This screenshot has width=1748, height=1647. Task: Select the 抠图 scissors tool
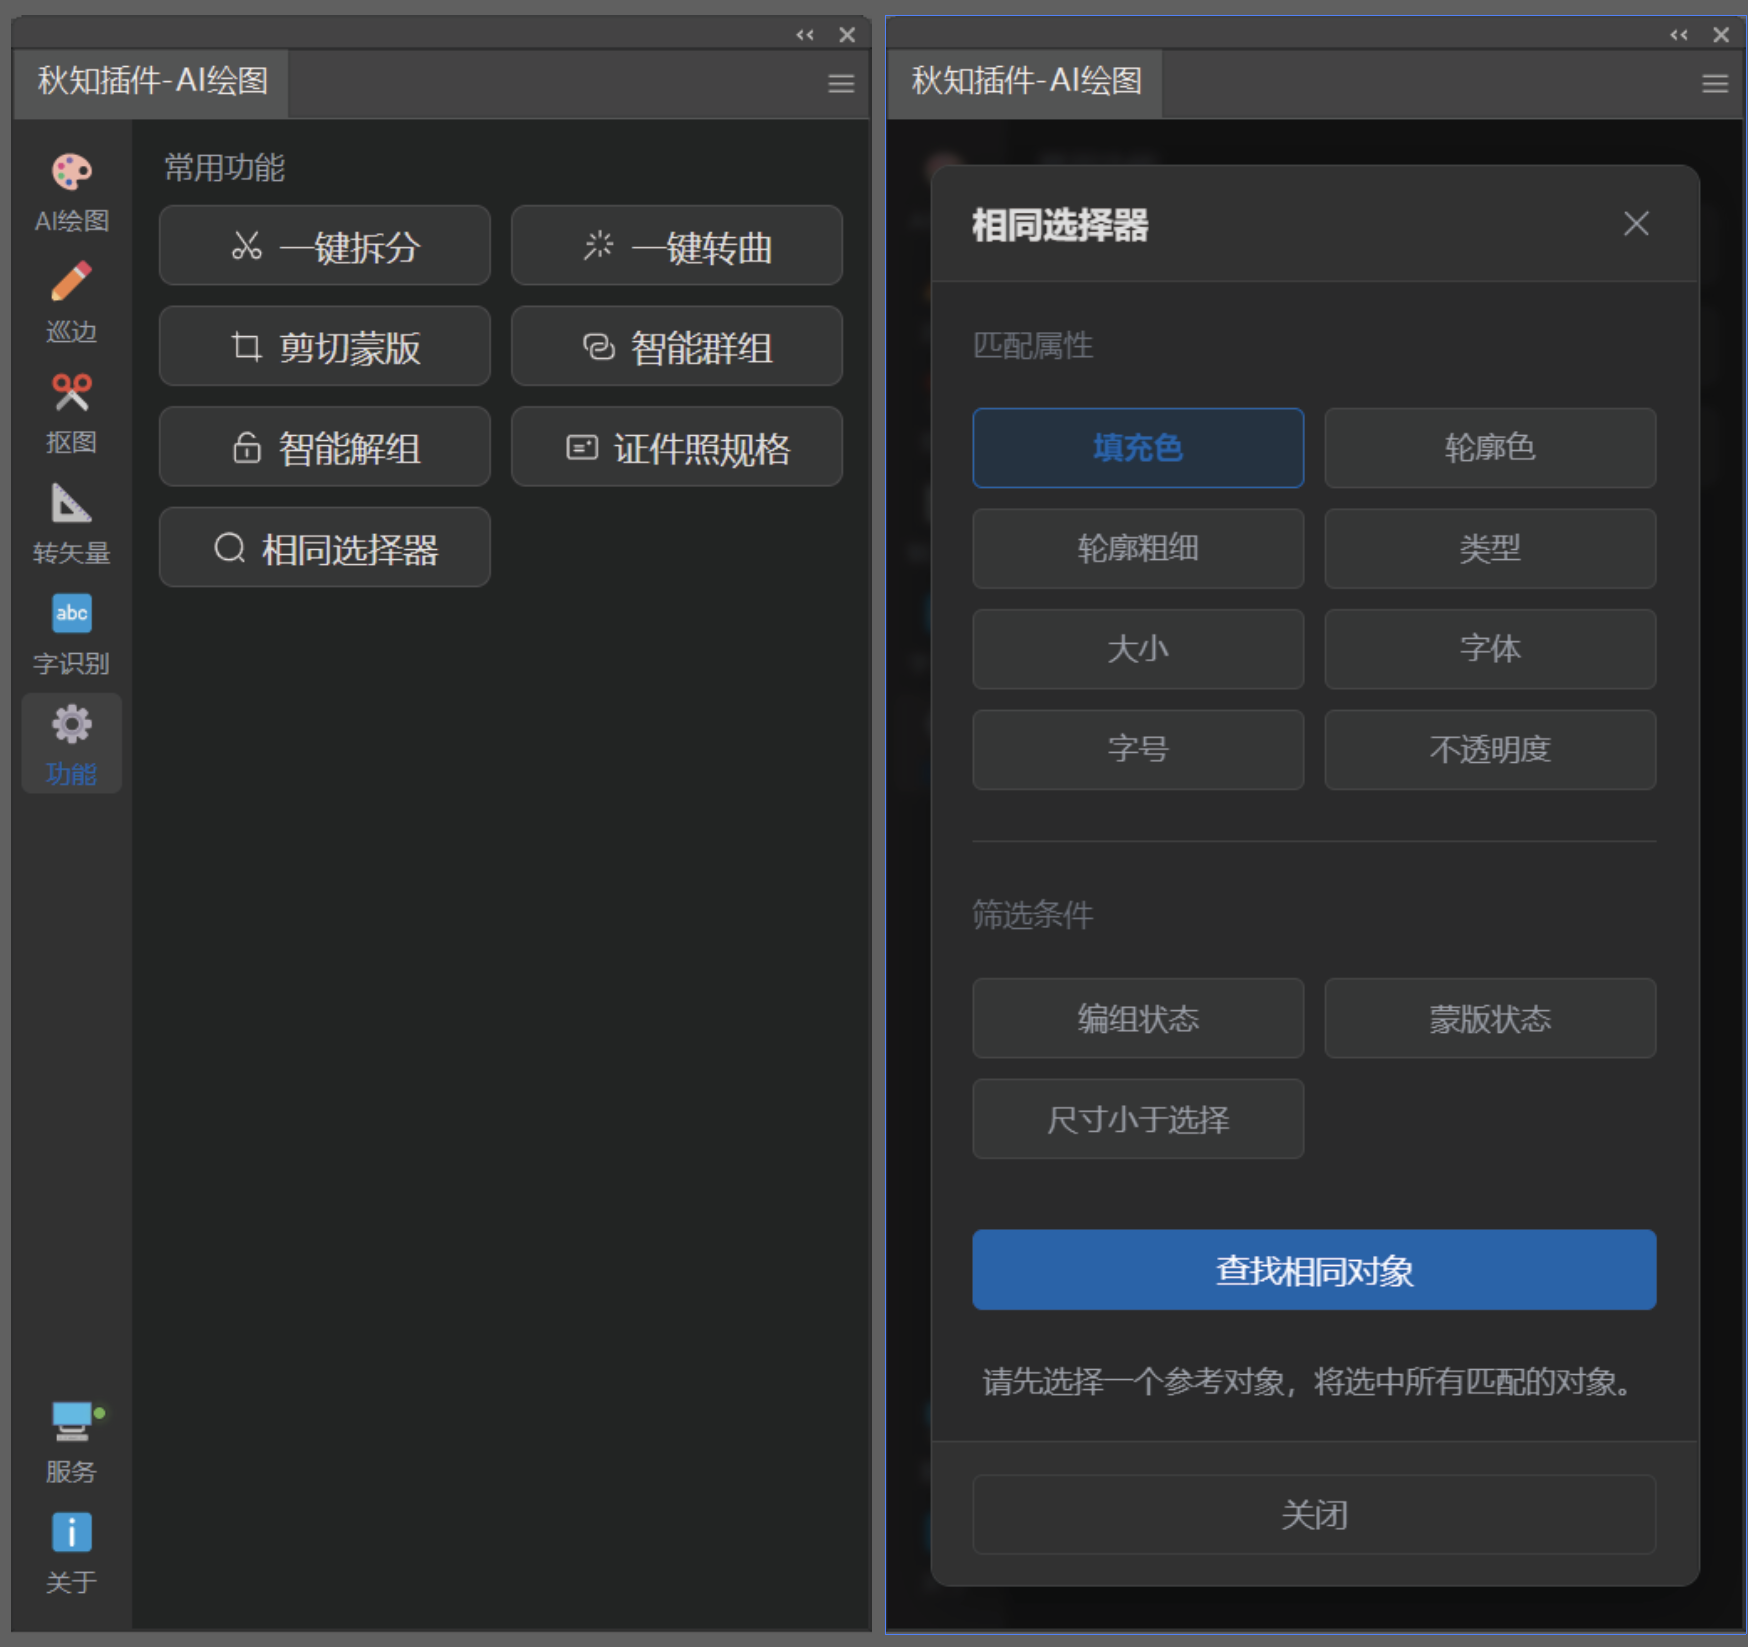click(71, 399)
